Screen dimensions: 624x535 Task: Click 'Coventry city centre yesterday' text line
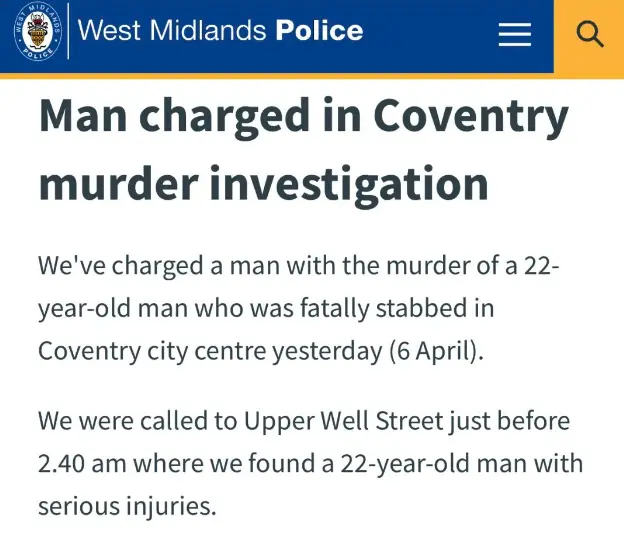[210, 351]
